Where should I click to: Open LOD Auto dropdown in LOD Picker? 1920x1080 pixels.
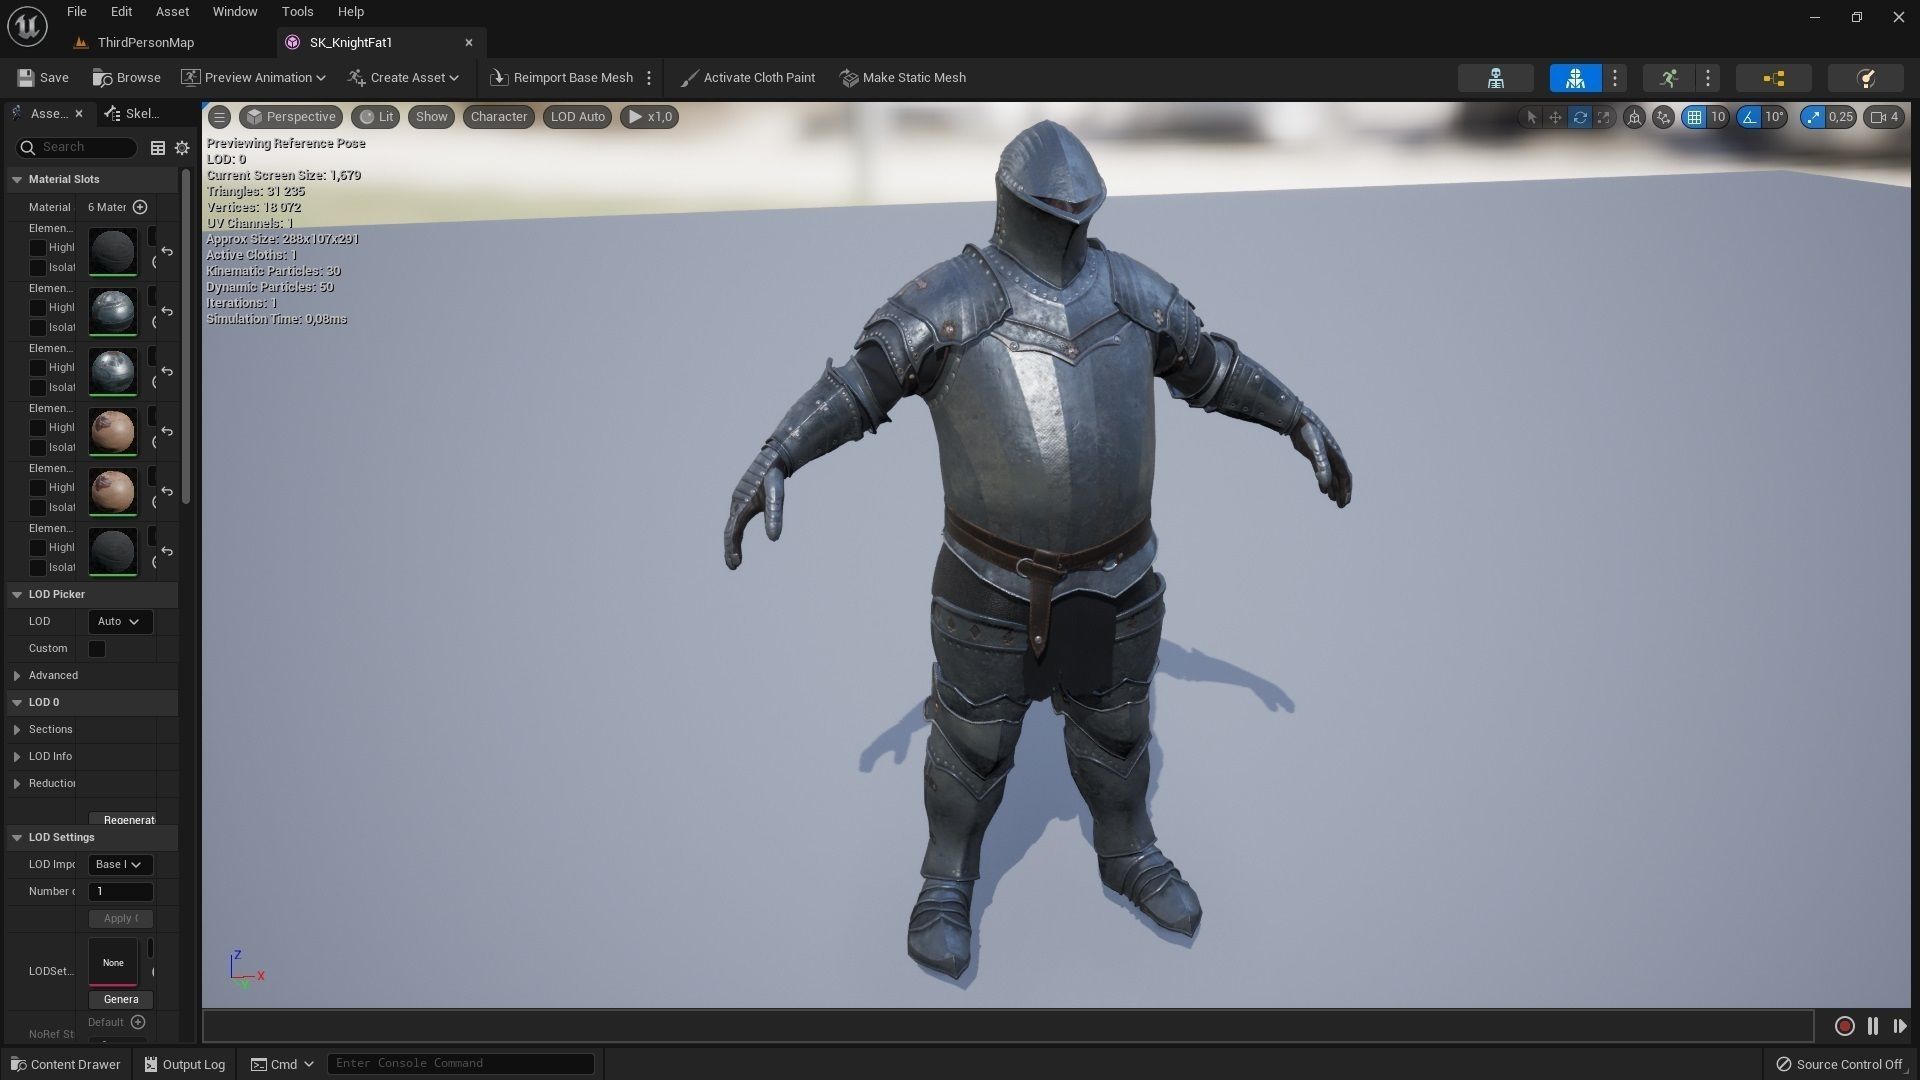point(120,621)
